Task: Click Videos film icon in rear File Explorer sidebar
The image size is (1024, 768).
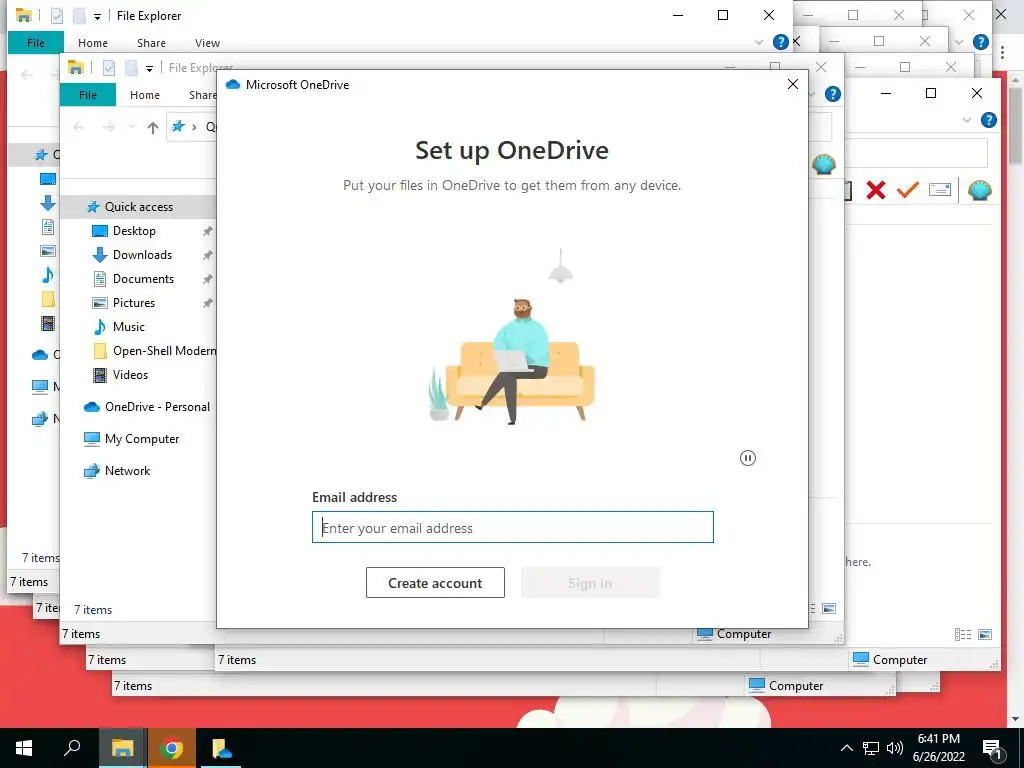Action: (x=48, y=323)
